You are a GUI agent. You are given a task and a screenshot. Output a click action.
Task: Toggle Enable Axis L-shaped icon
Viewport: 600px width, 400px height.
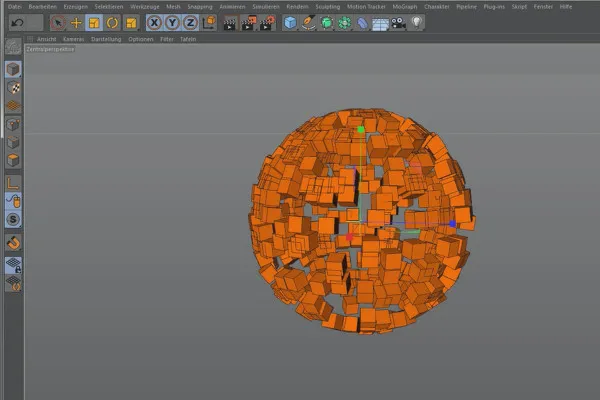click(13, 183)
